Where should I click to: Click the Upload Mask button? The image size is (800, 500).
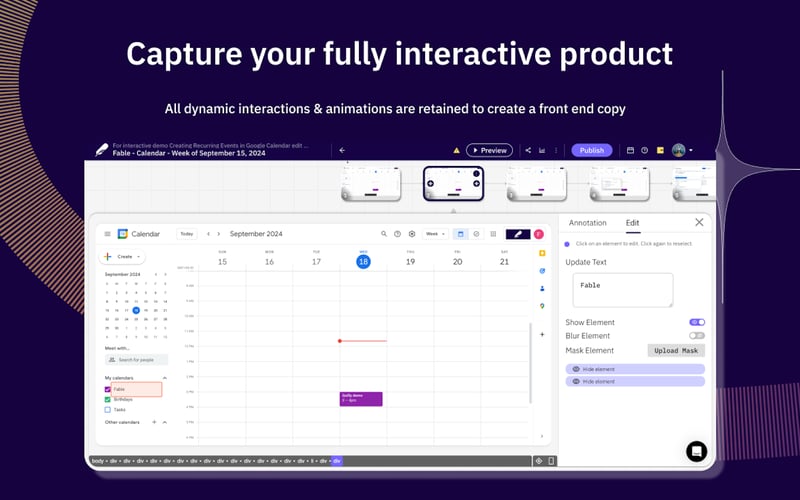[676, 351]
